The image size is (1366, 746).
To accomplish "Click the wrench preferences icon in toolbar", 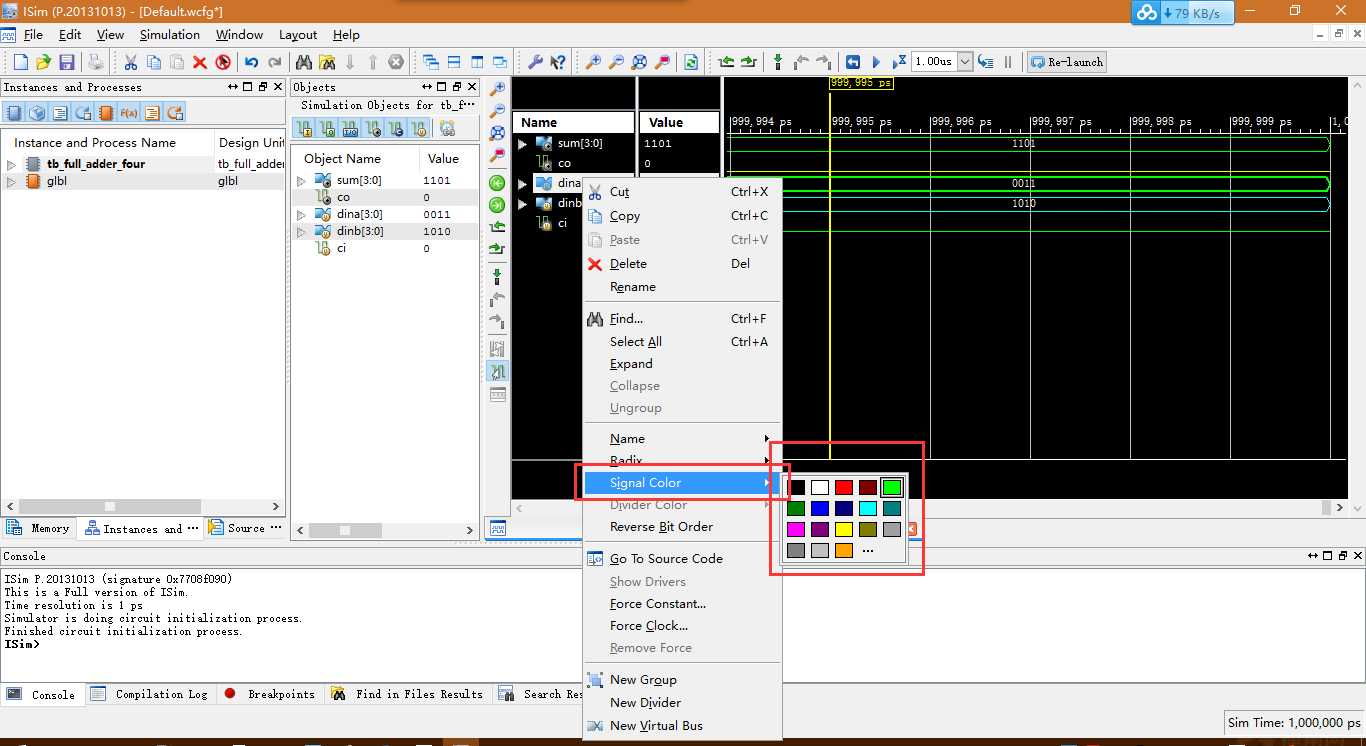I will (x=535, y=62).
